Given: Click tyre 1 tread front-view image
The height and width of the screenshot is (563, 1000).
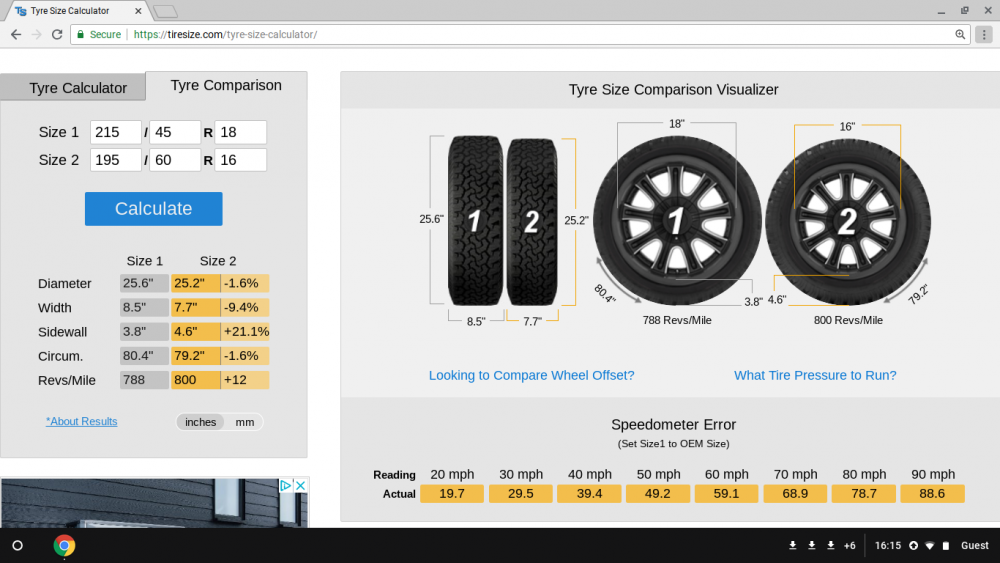Looking at the screenshot, I should point(475,221).
